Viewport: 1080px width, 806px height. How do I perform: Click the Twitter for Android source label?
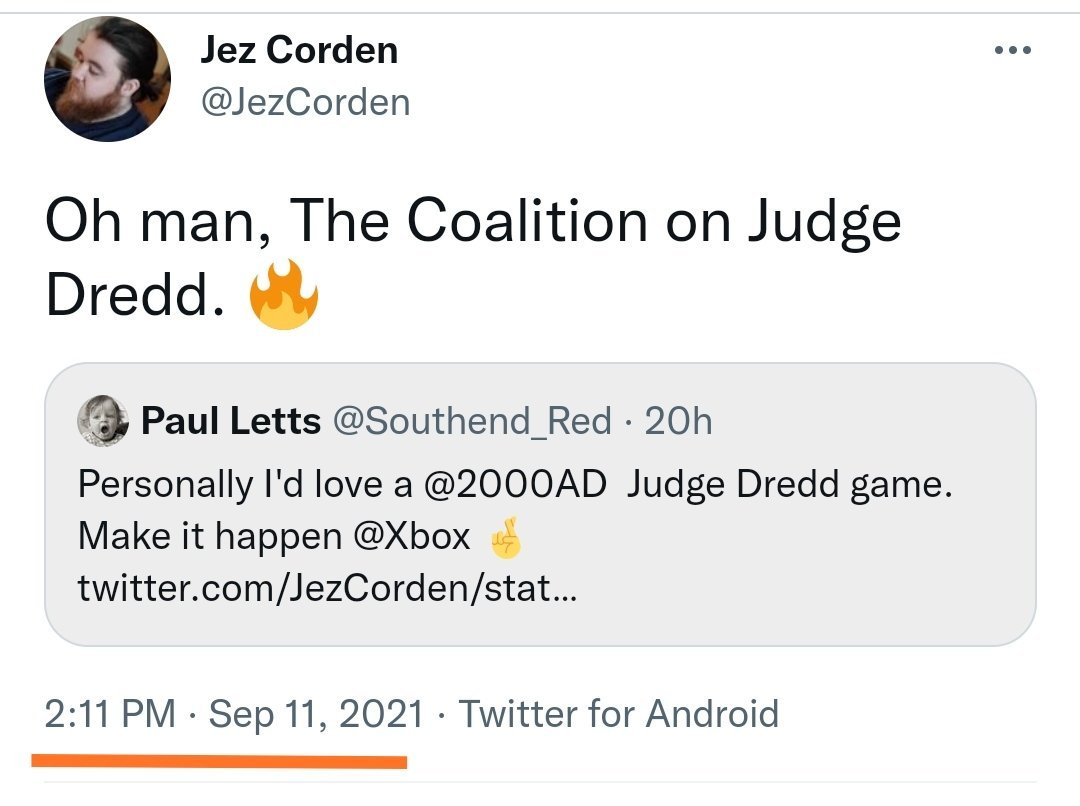tap(618, 714)
